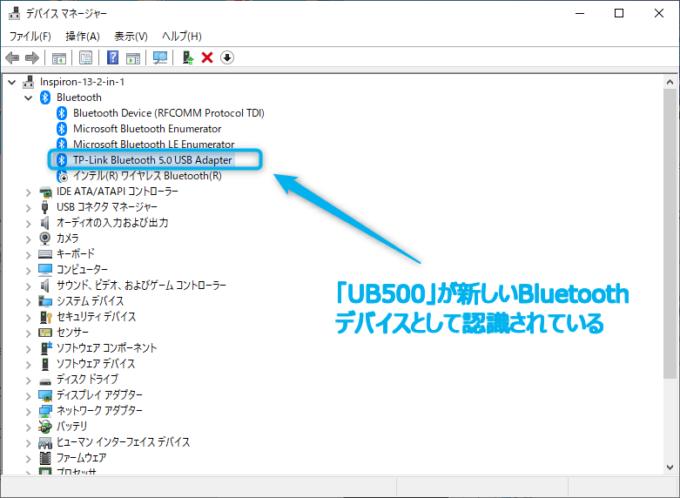Click the down-arrow disable device icon
The width and height of the screenshot is (680, 498).
point(227,58)
